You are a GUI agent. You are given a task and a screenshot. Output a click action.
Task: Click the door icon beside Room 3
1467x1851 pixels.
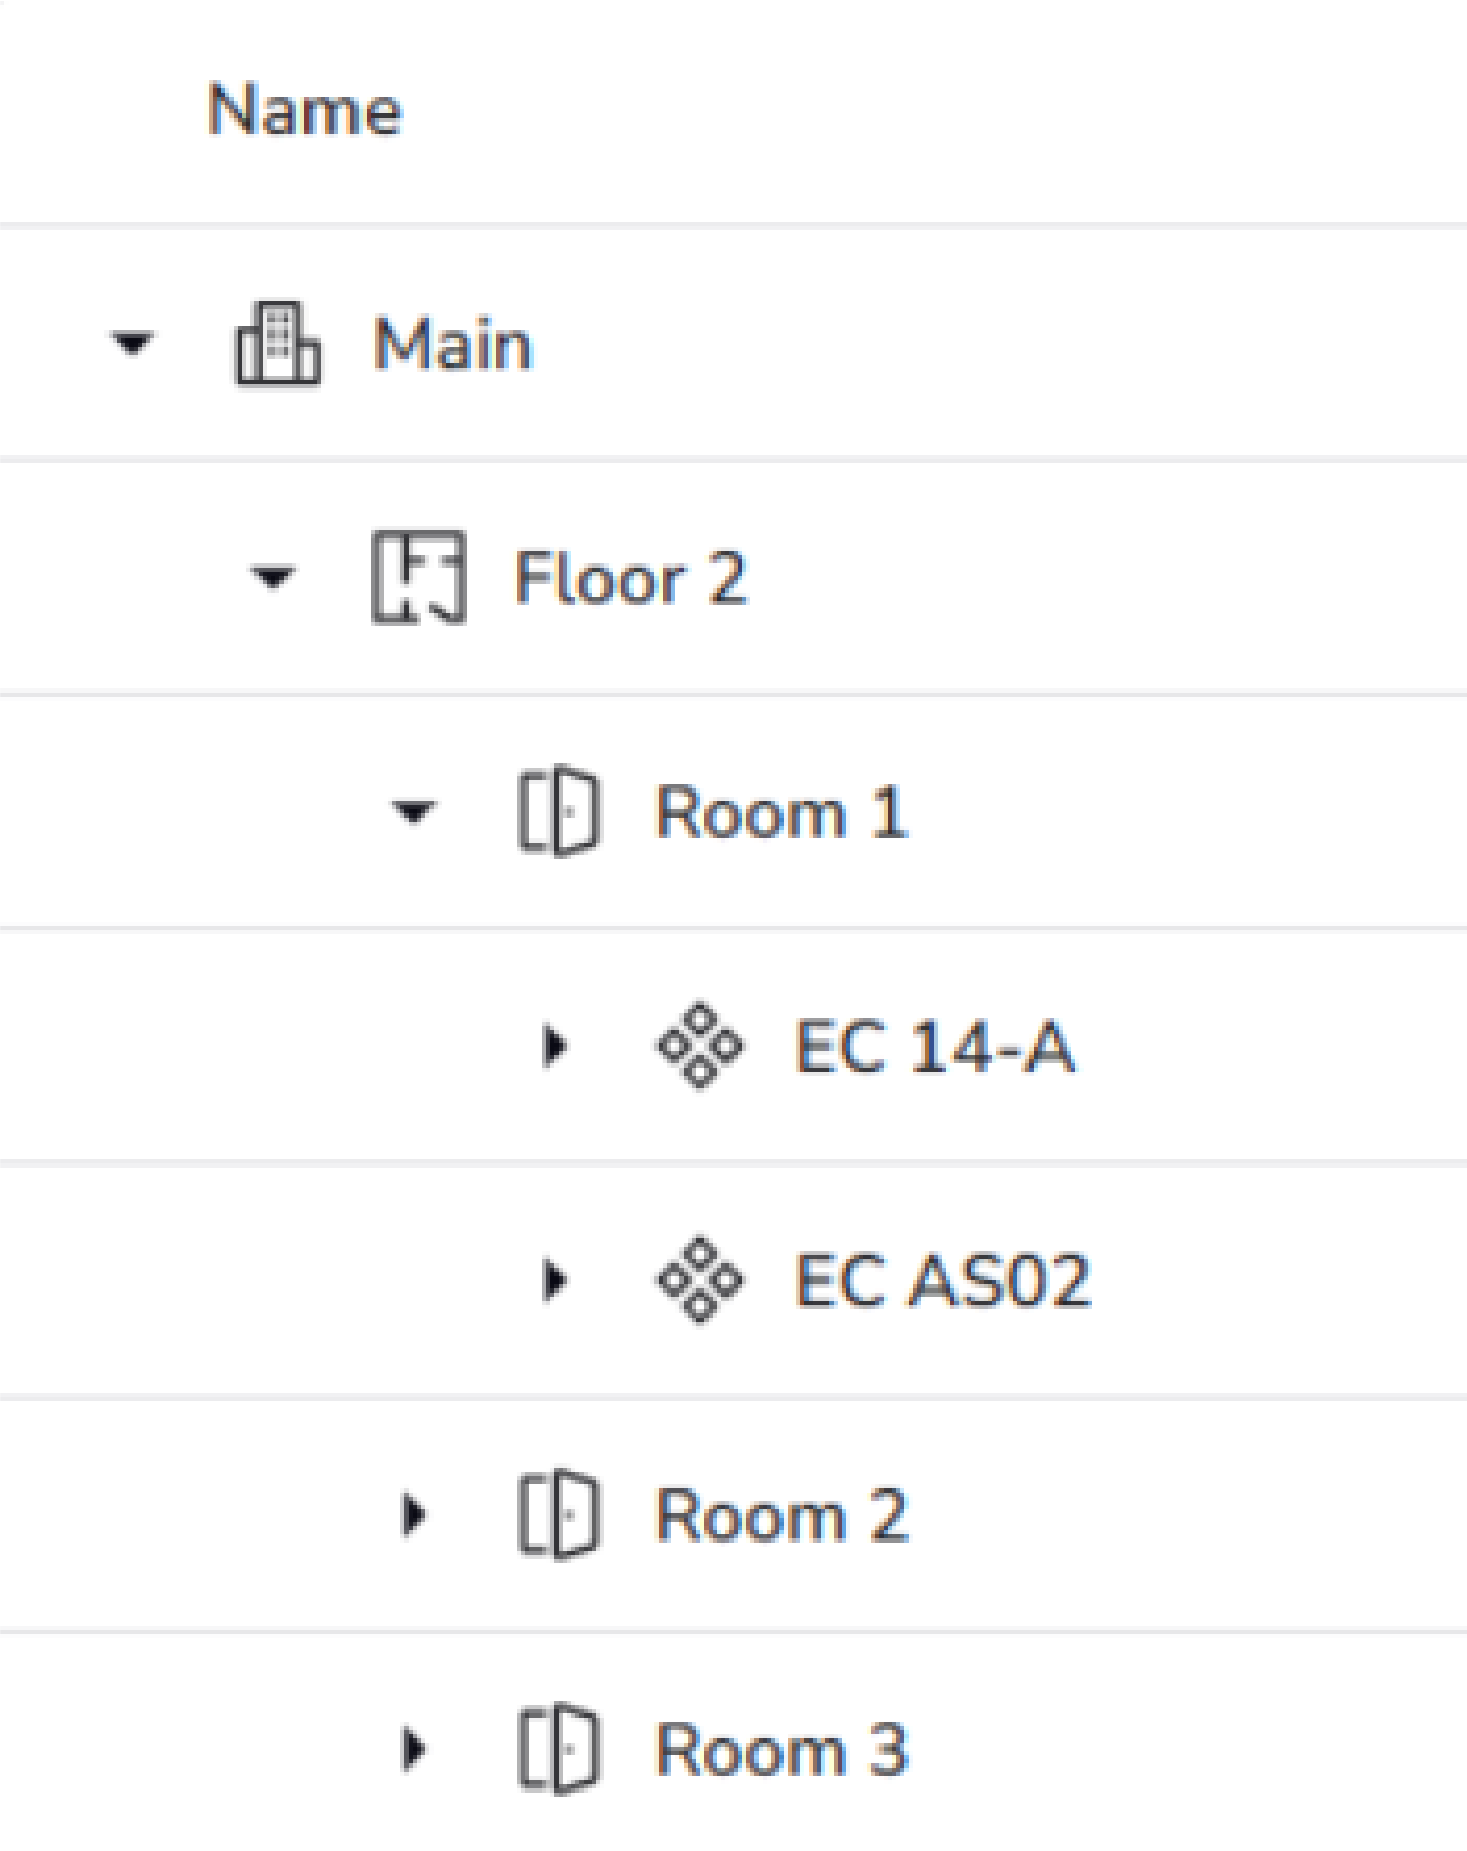pos(559,1748)
